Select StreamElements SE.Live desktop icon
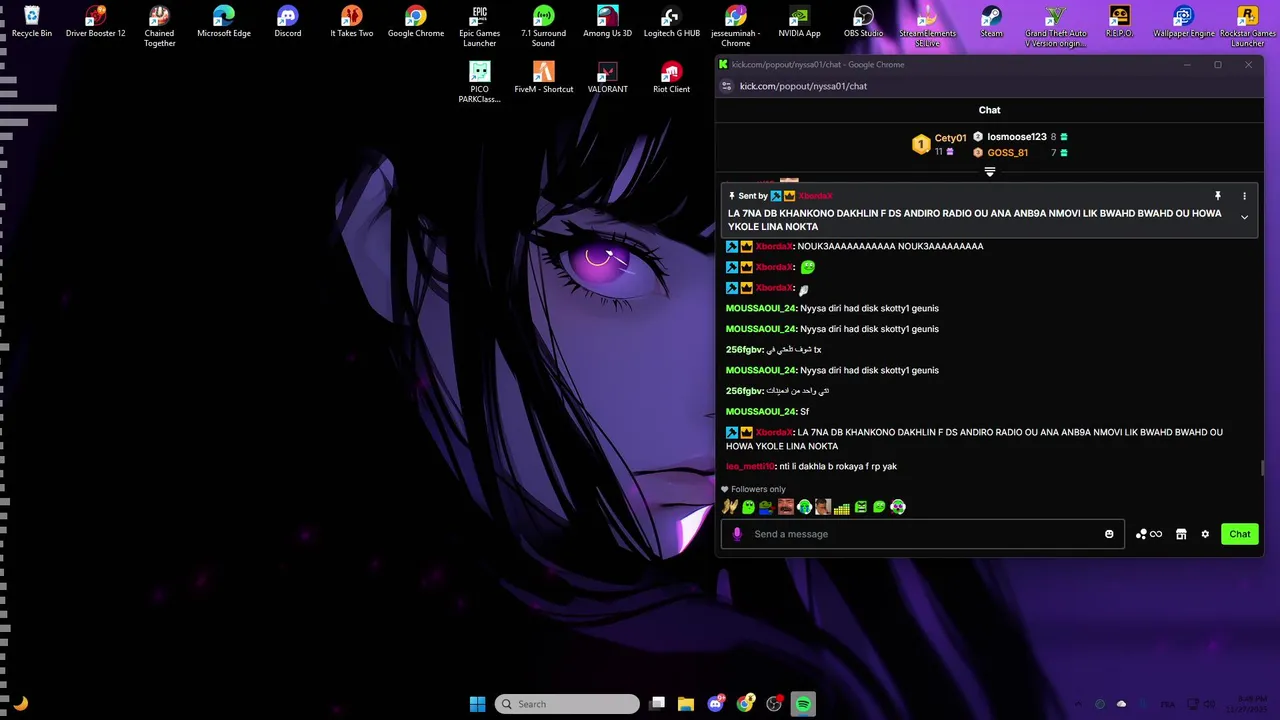 928,26
